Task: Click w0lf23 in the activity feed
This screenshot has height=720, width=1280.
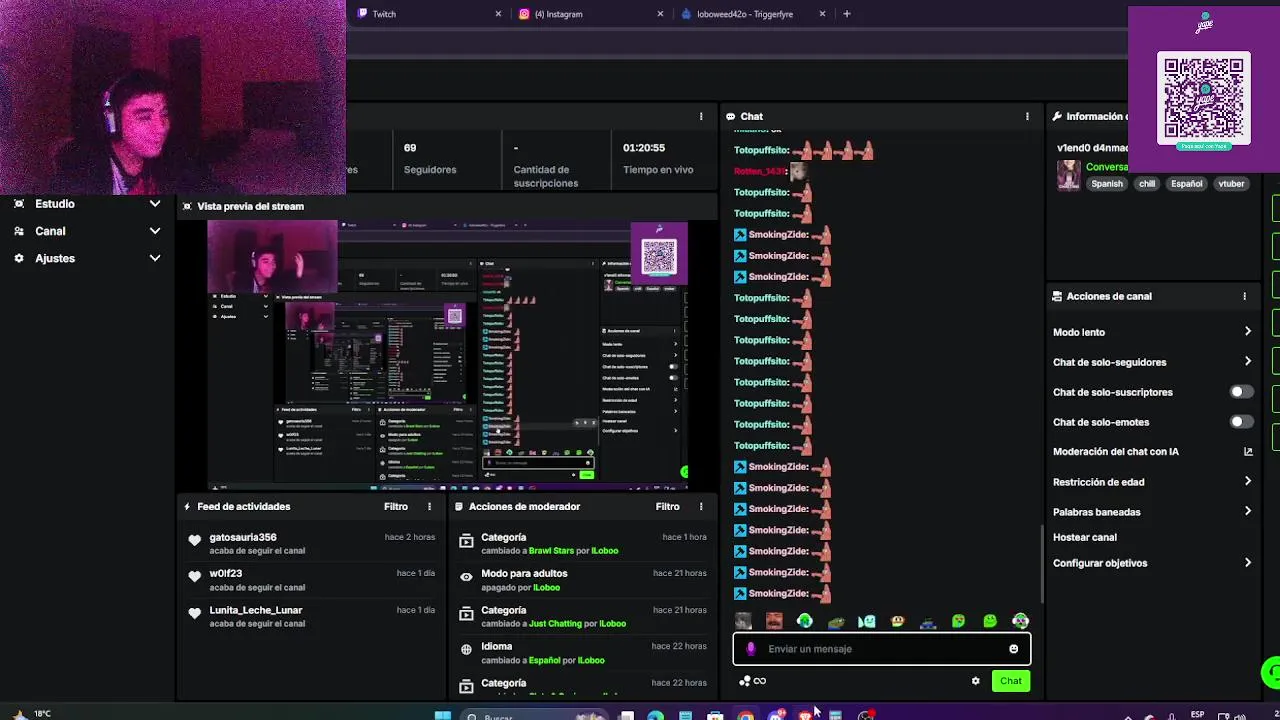Action: (226, 574)
